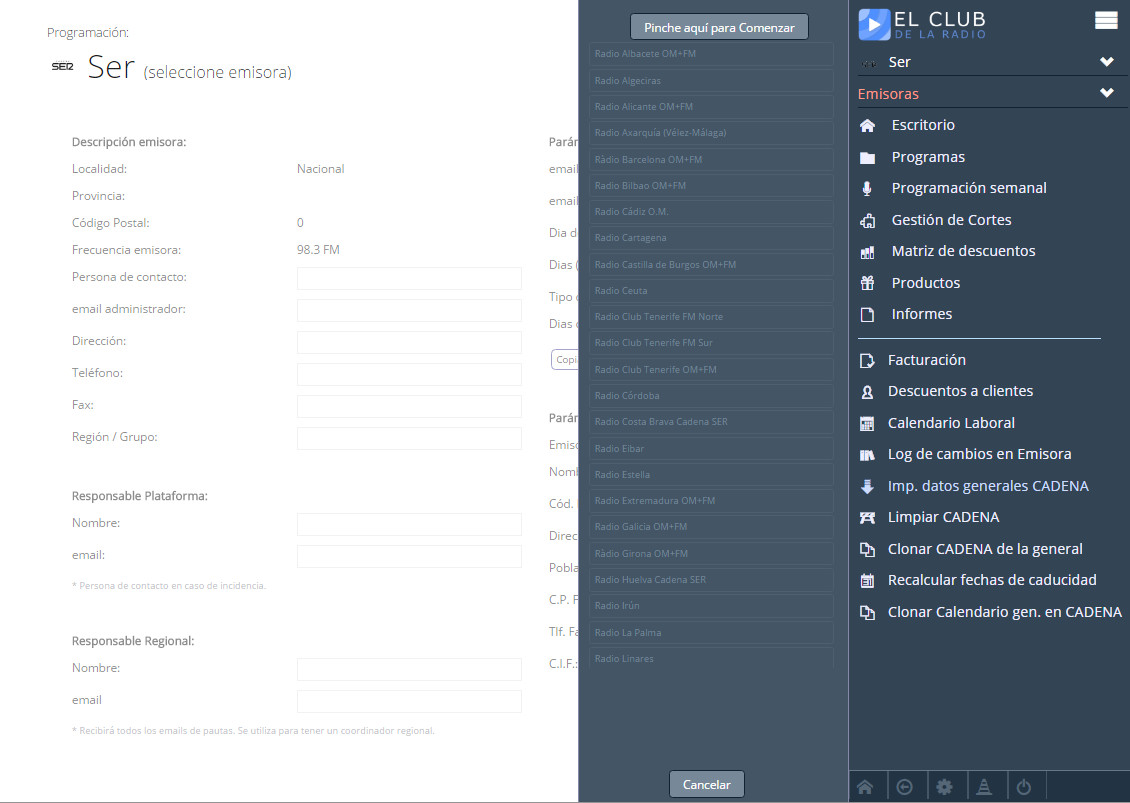Select Radio Extremadura OM+FM station
The height and width of the screenshot is (803, 1130).
(x=711, y=500)
